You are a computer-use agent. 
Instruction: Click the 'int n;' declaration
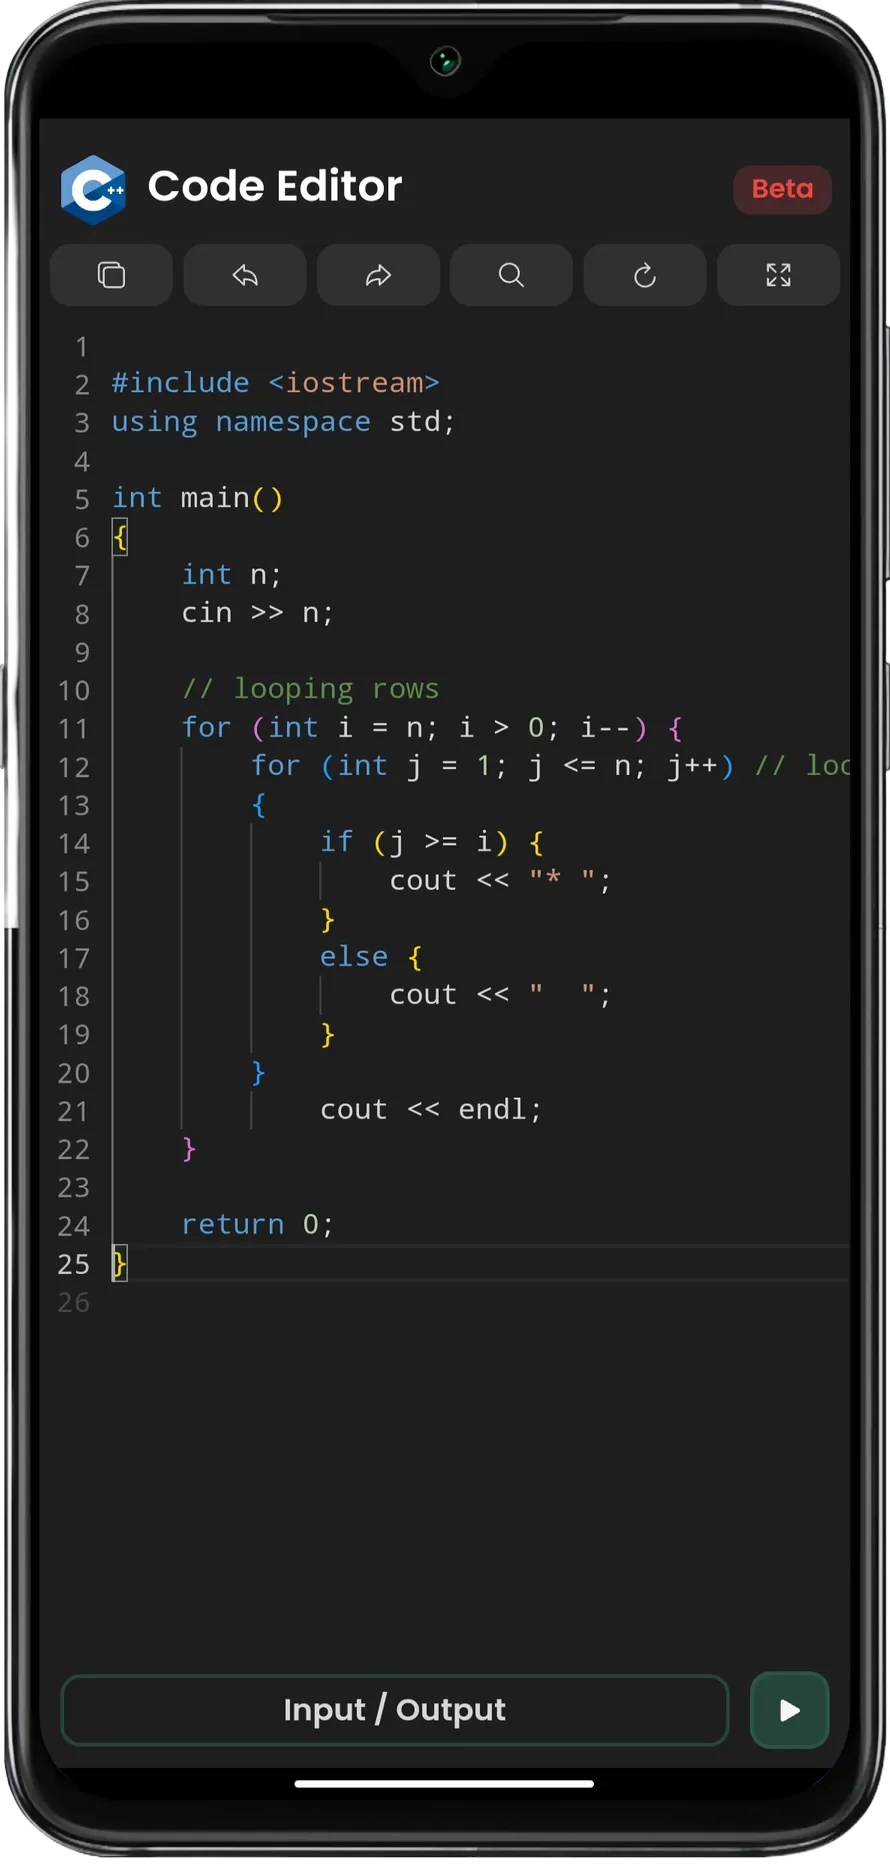click(232, 575)
